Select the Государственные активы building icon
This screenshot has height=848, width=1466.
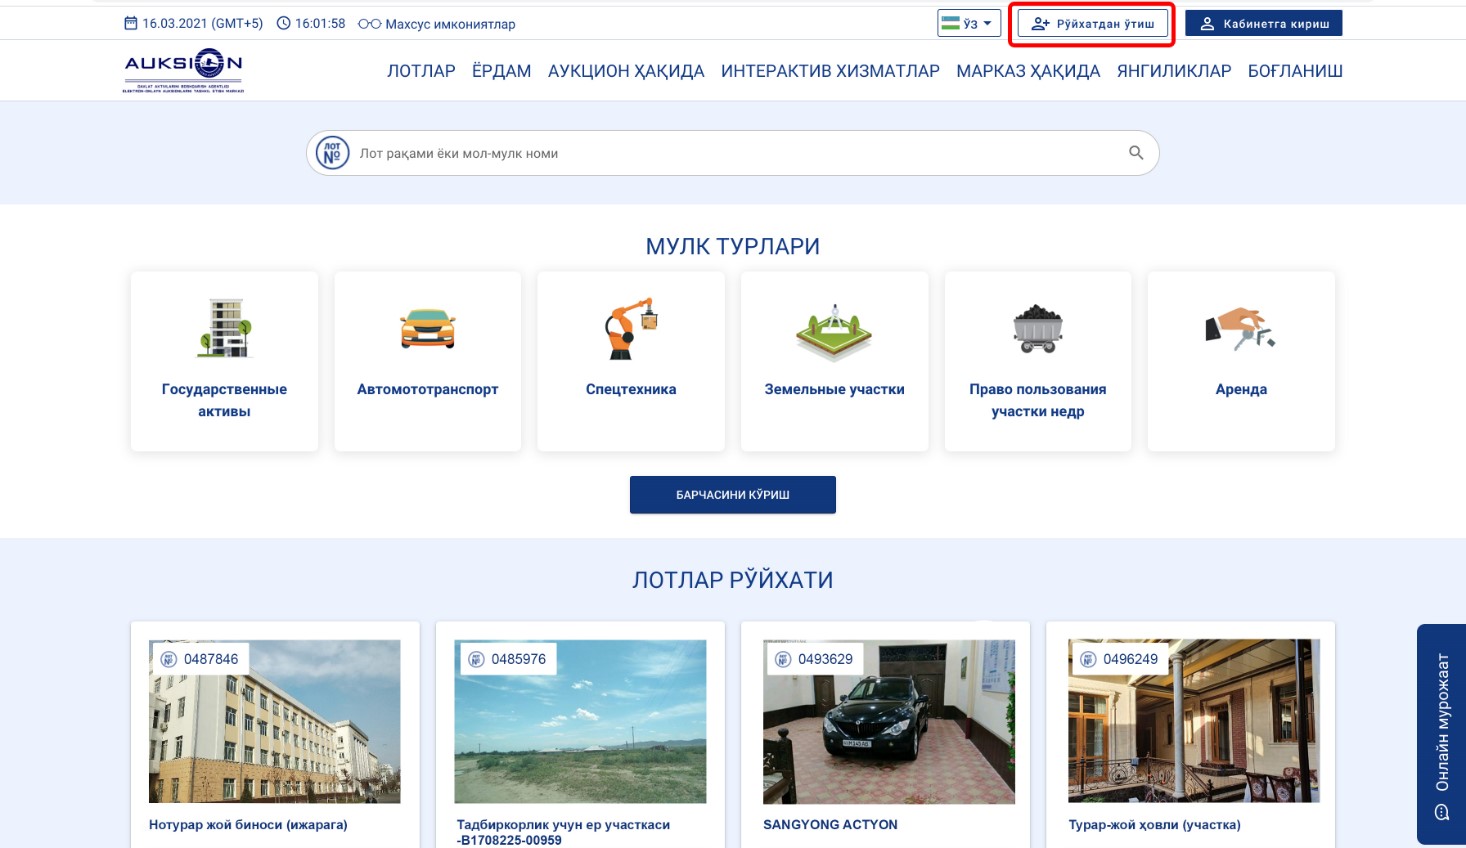pos(224,328)
